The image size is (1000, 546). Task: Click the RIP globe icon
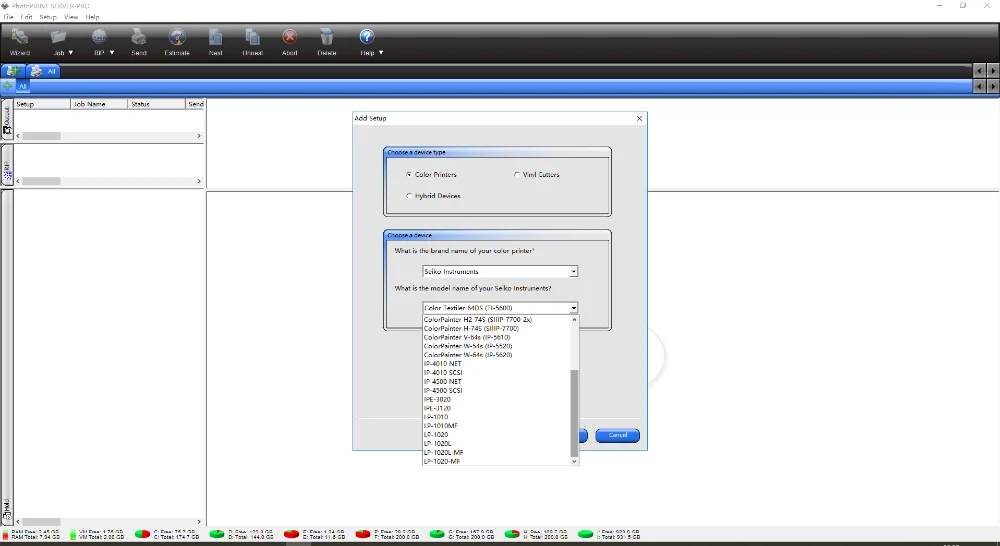[x=99, y=37]
